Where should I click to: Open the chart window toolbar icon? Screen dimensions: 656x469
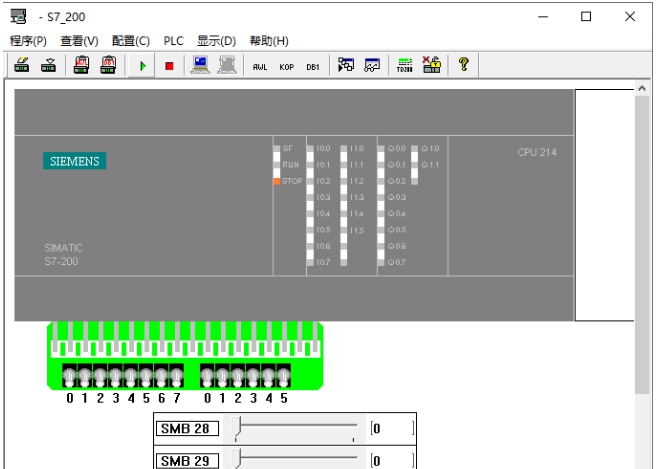pyautogui.click(x=372, y=65)
